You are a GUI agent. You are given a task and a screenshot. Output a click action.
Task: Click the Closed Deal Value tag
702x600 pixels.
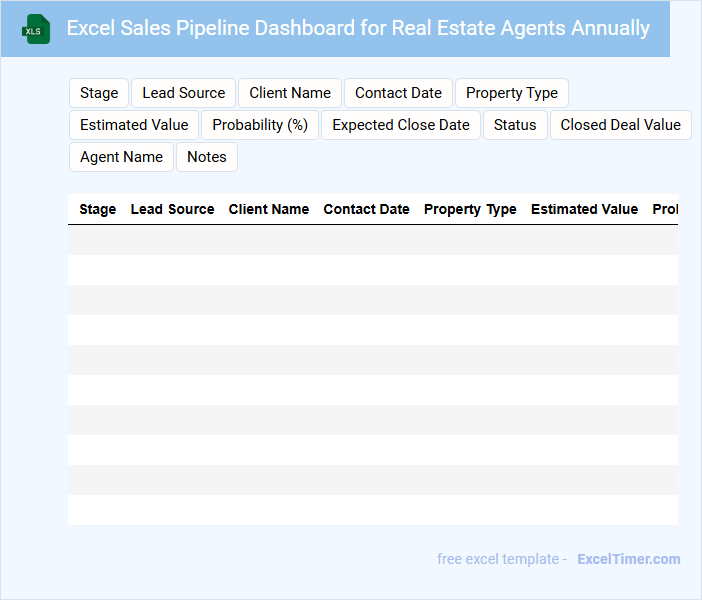coord(620,125)
